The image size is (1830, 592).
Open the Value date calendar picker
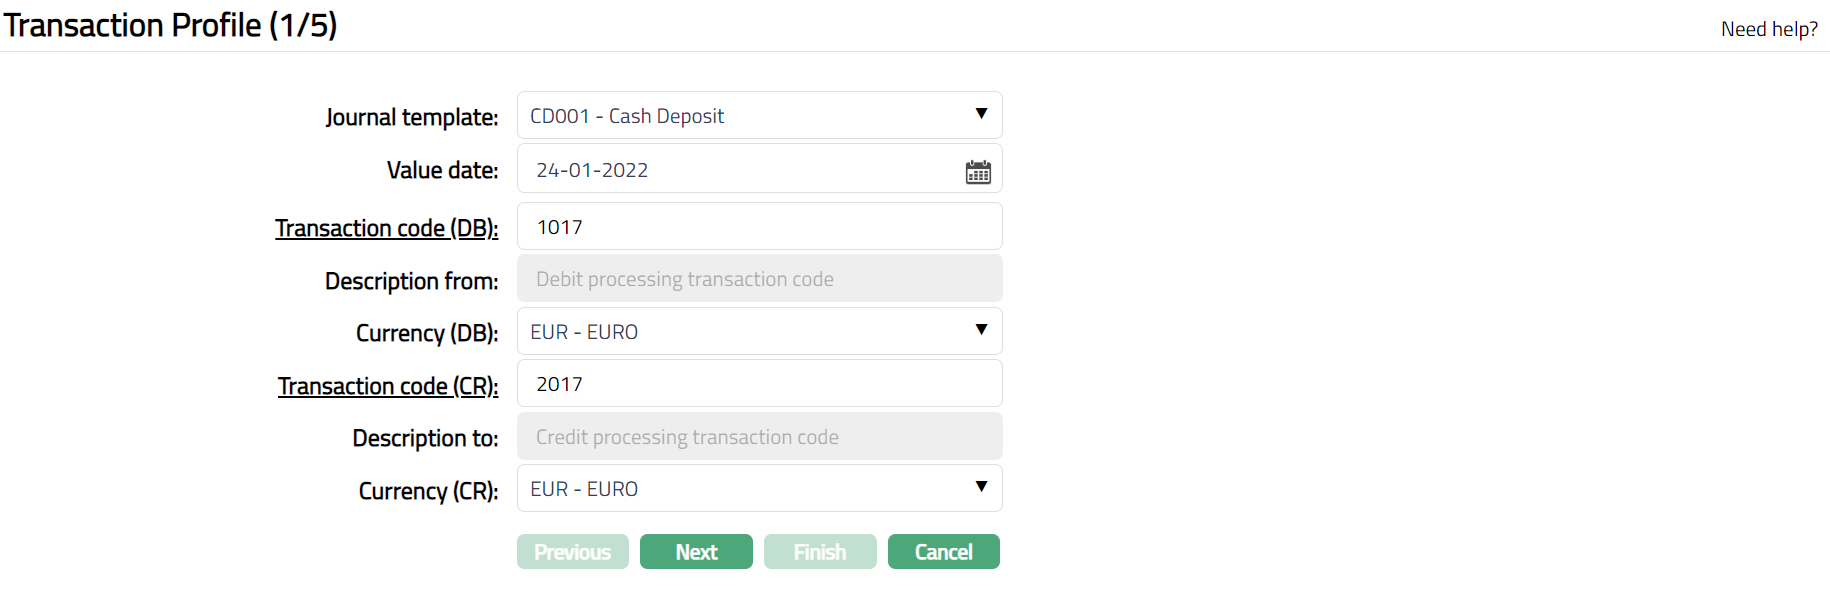[x=977, y=172]
